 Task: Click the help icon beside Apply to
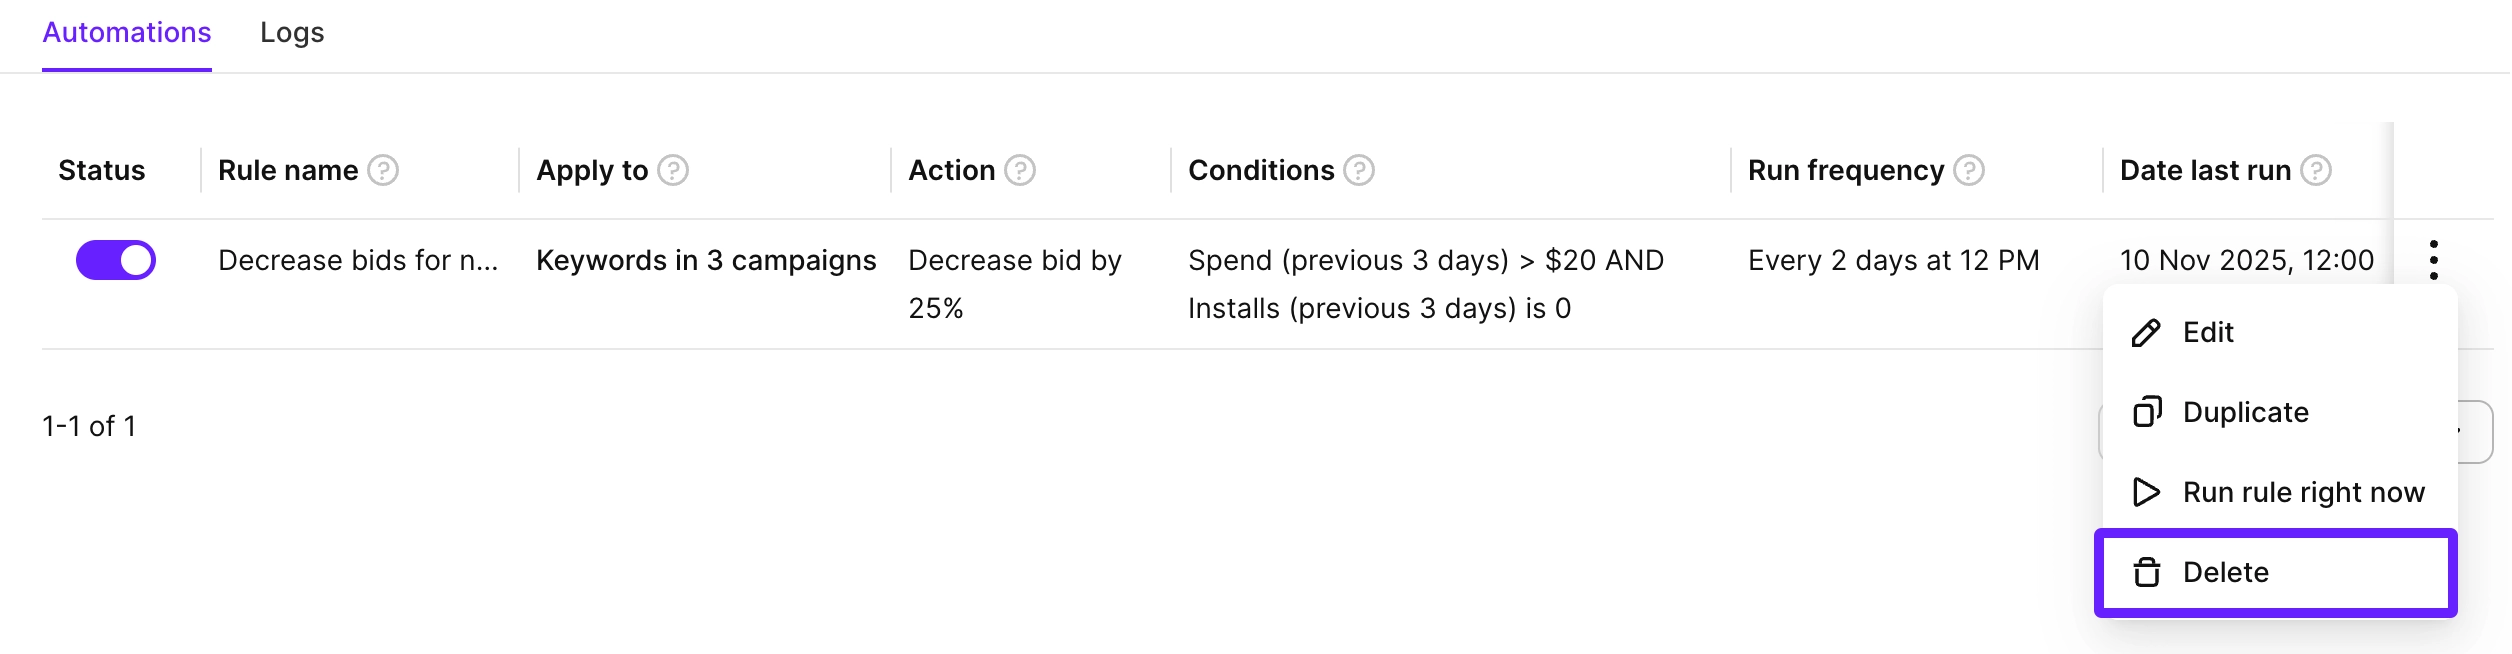(673, 171)
